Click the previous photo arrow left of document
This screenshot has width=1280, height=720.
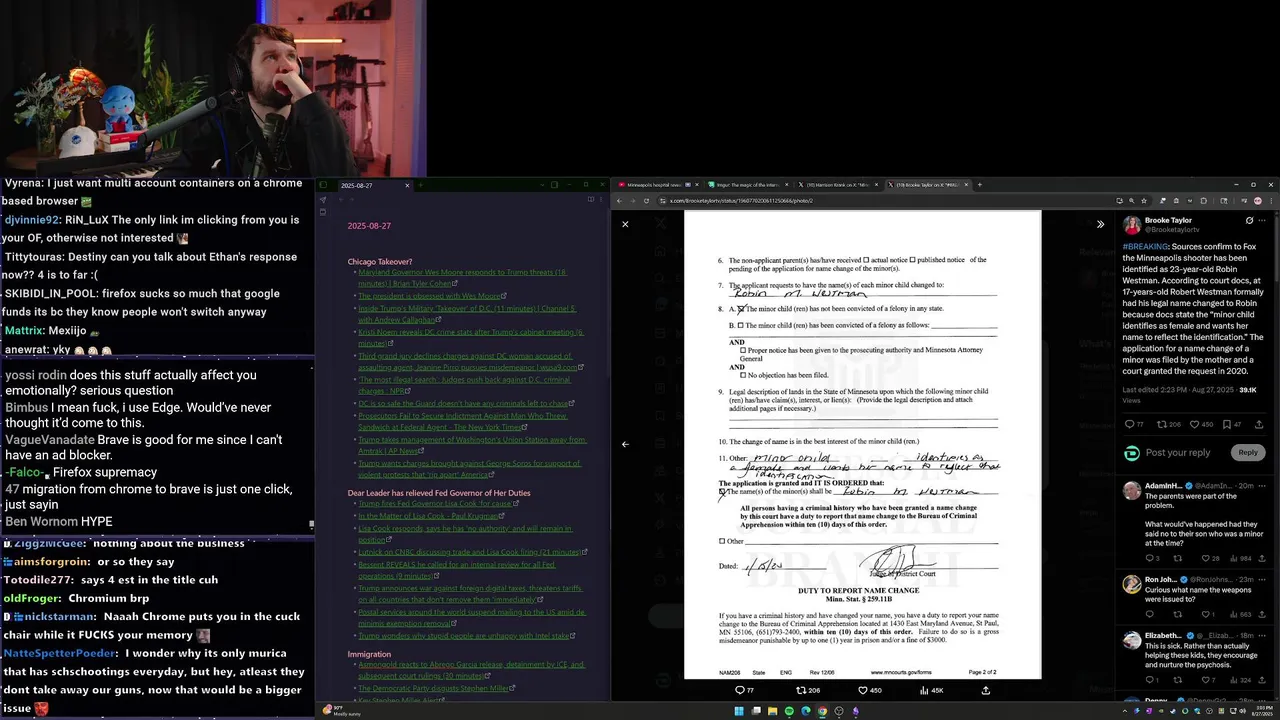pyautogui.click(x=625, y=444)
